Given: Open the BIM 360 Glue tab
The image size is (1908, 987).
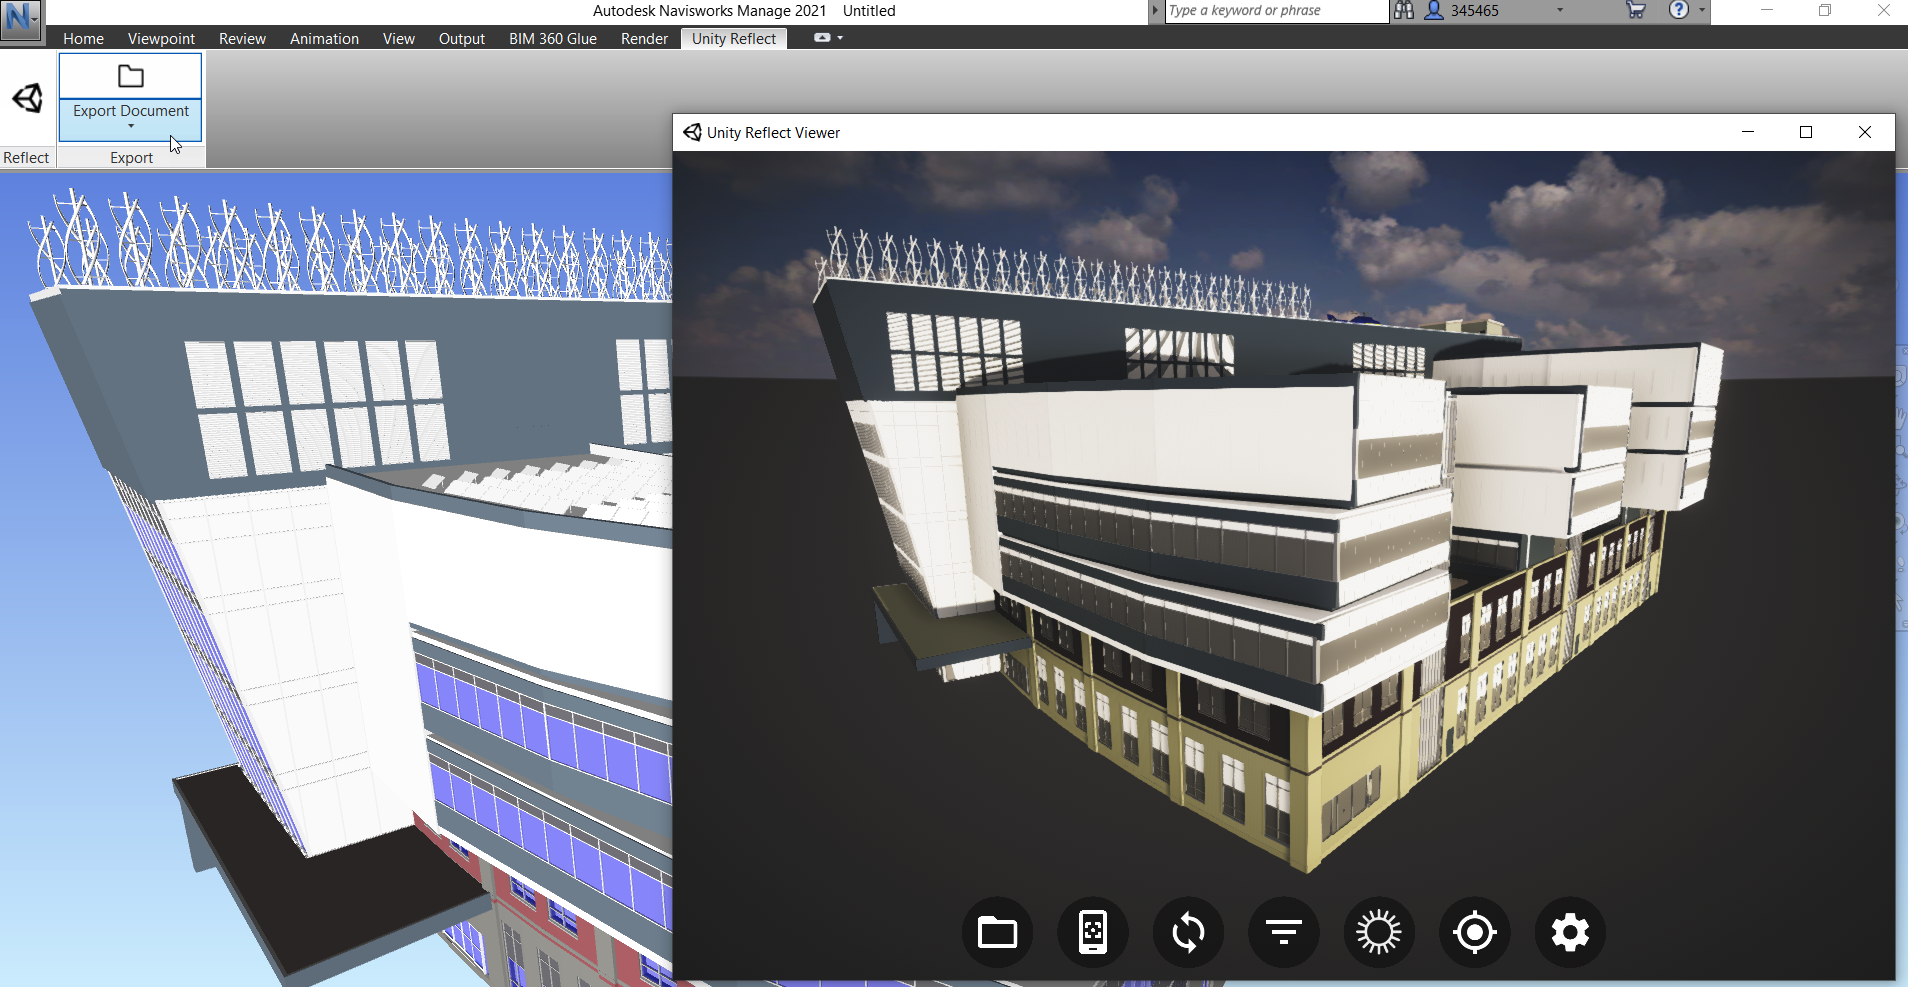Looking at the screenshot, I should coord(552,39).
